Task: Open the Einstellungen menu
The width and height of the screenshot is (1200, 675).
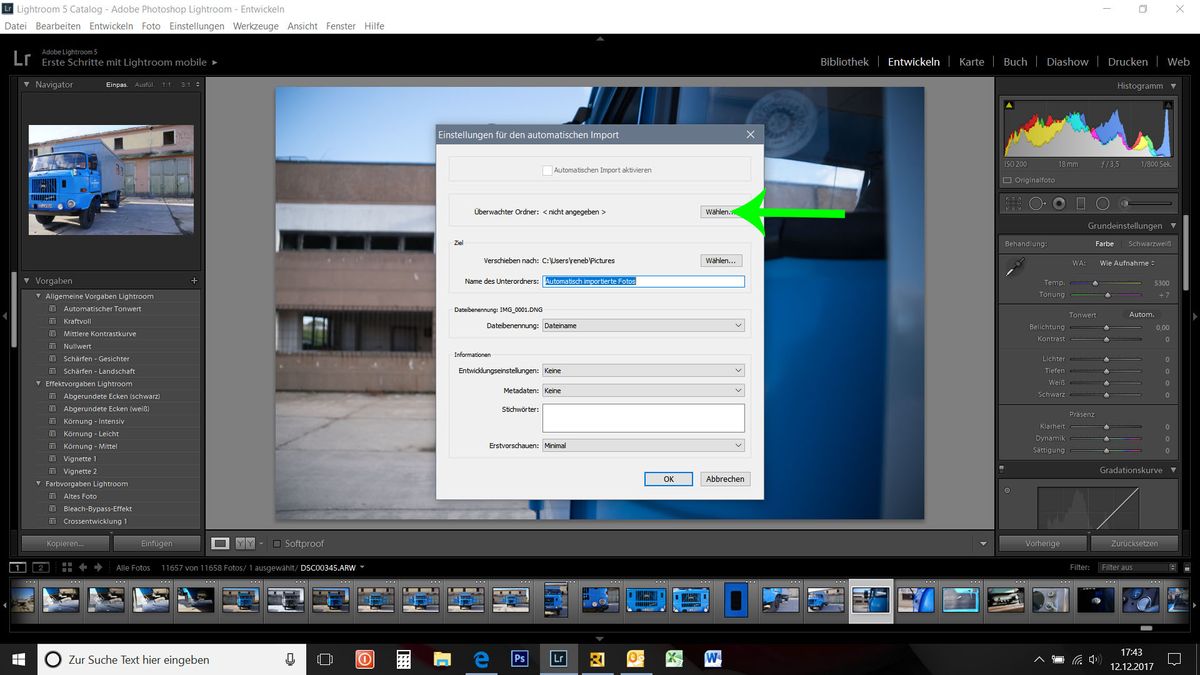Action: 196,26
